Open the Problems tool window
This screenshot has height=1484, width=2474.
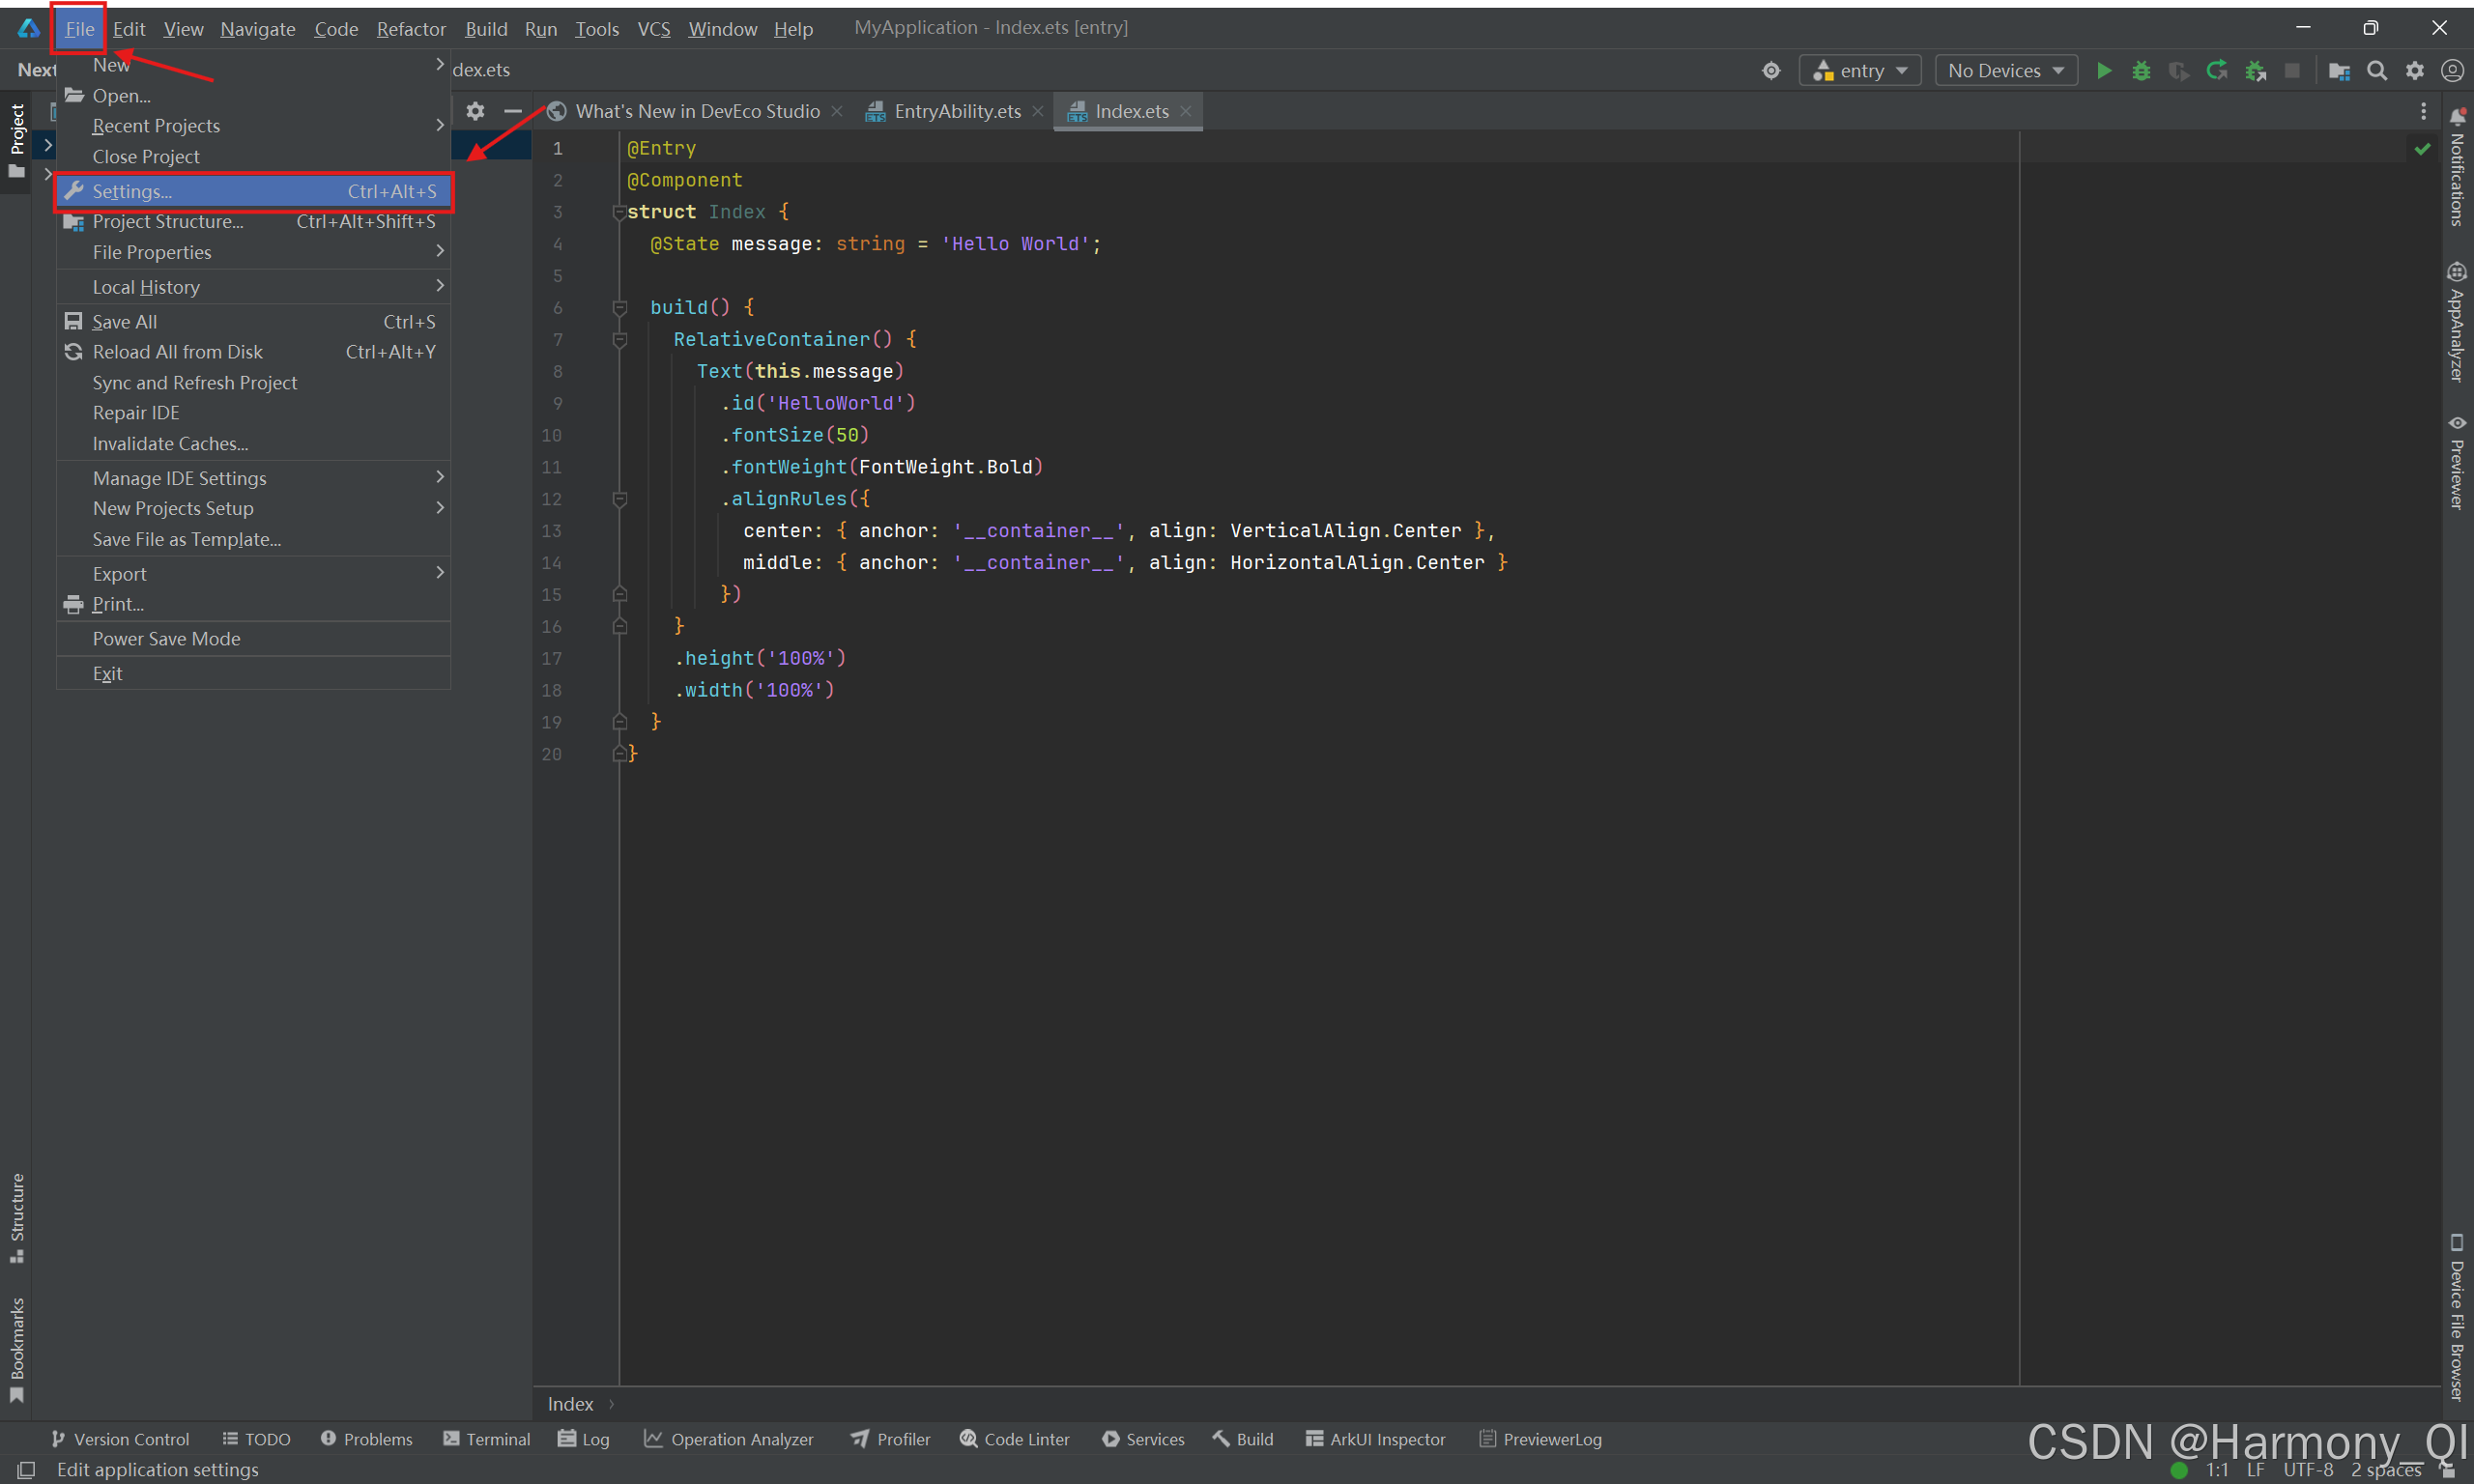click(x=366, y=1439)
